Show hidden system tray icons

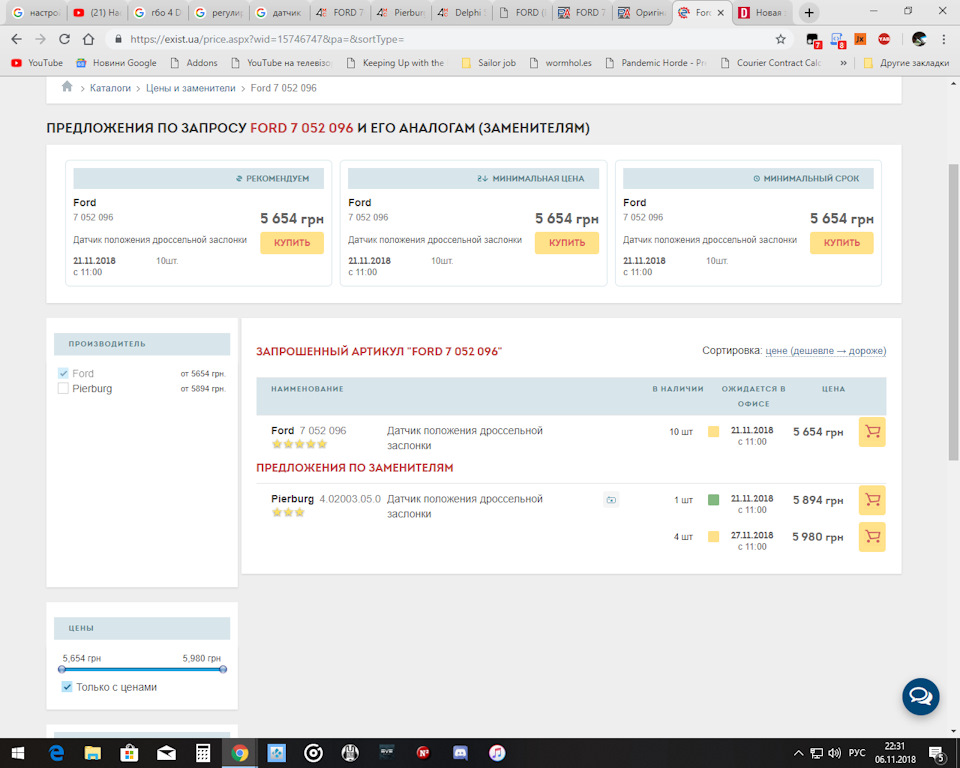coord(798,753)
